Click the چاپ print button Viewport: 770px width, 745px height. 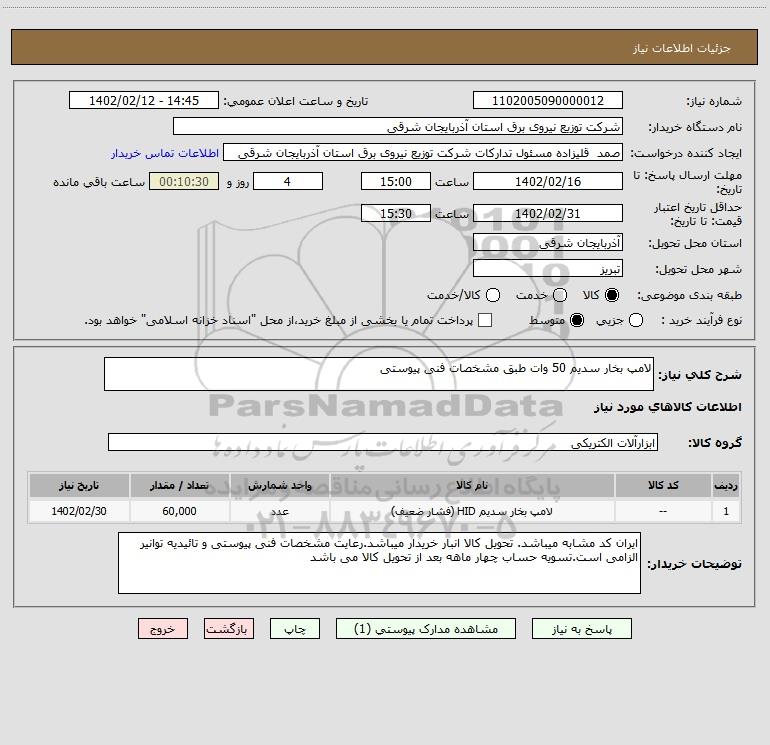[x=295, y=629]
